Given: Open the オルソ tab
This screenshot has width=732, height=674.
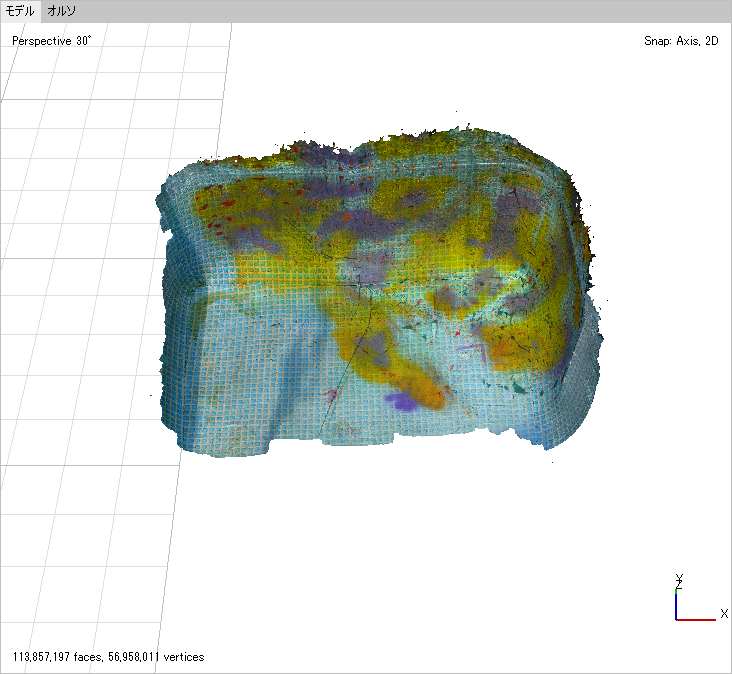Looking at the screenshot, I should [x=61, y=11].
